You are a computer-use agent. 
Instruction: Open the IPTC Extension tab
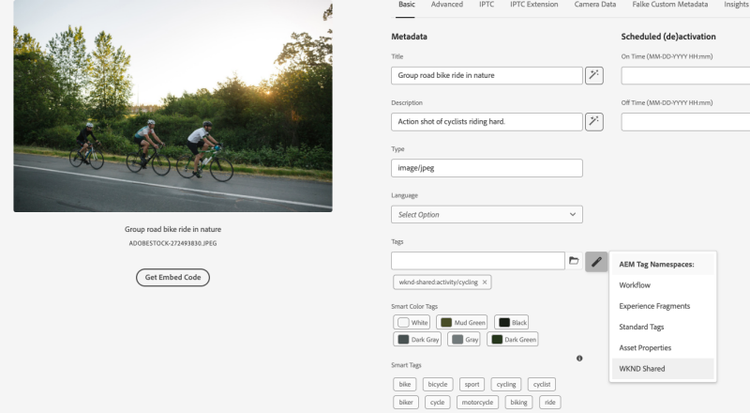click(534, 5)
